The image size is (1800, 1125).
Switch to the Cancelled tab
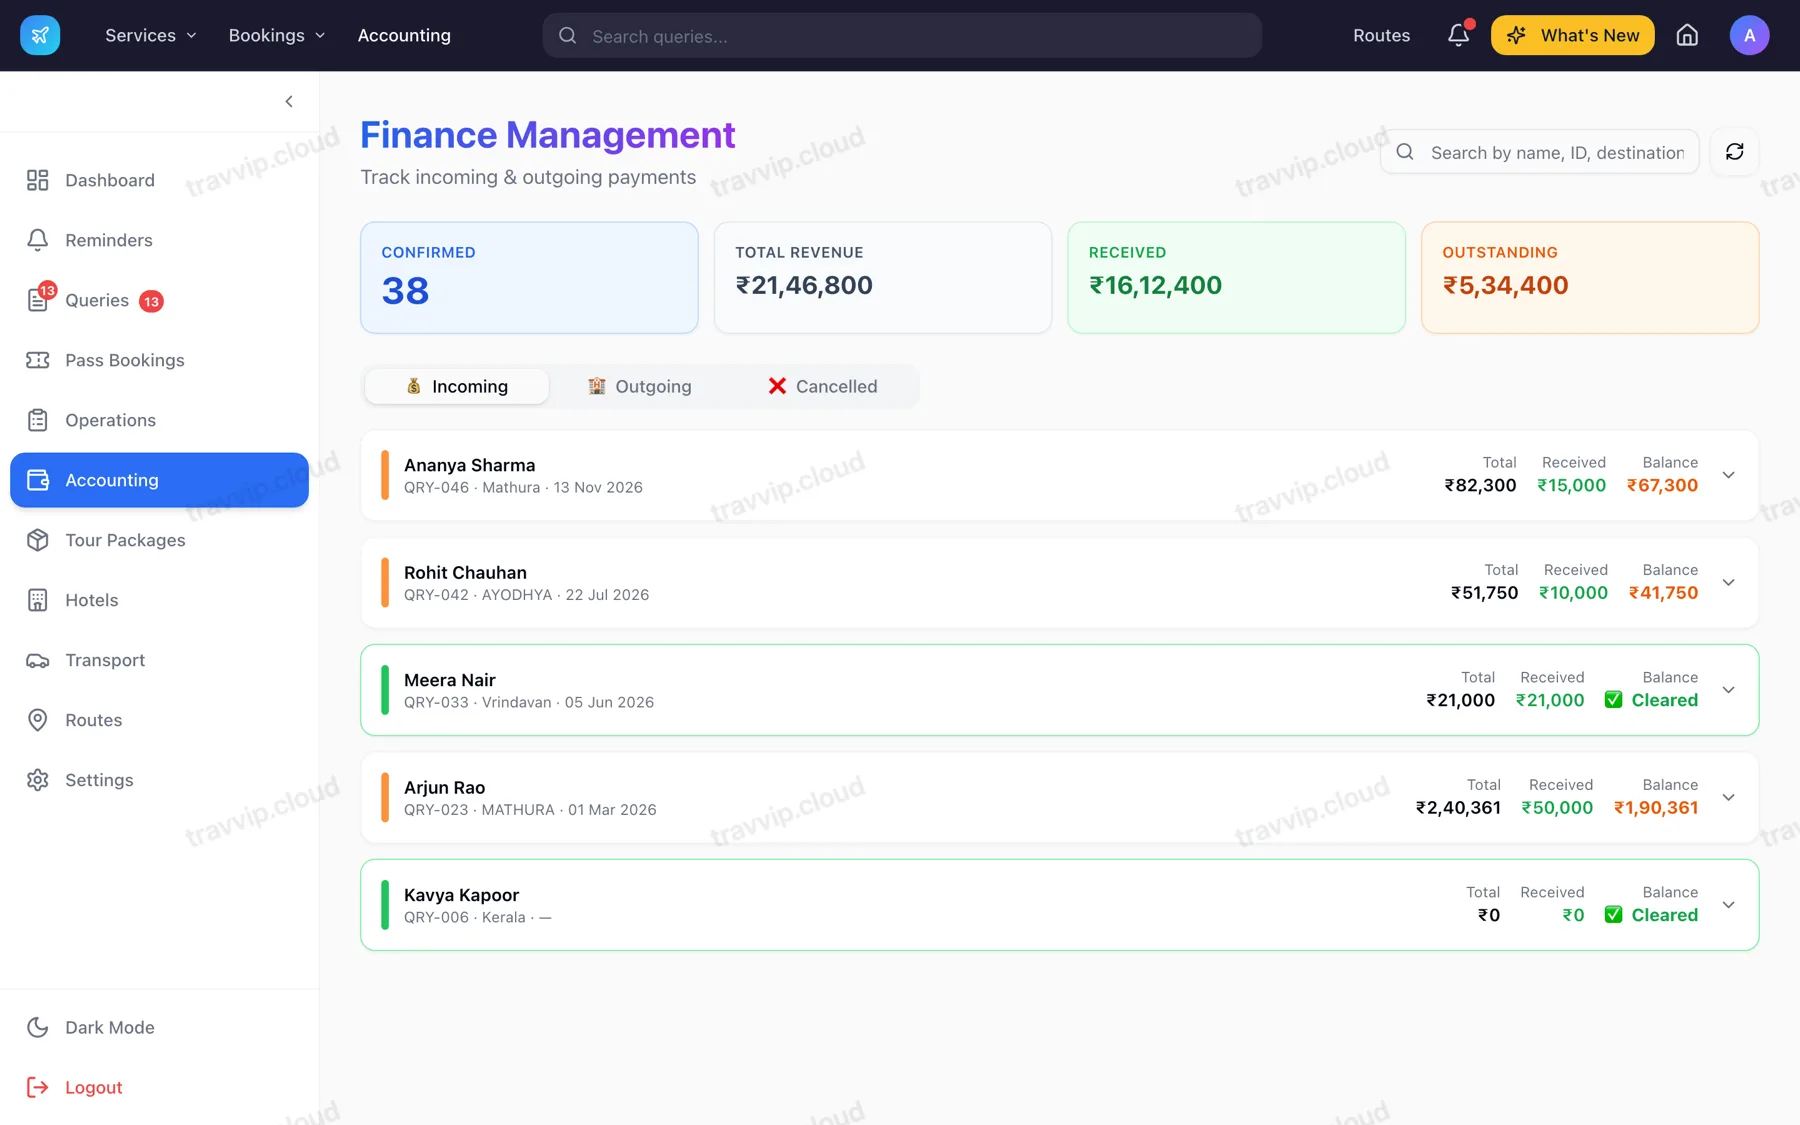click(x=823, y=386)
